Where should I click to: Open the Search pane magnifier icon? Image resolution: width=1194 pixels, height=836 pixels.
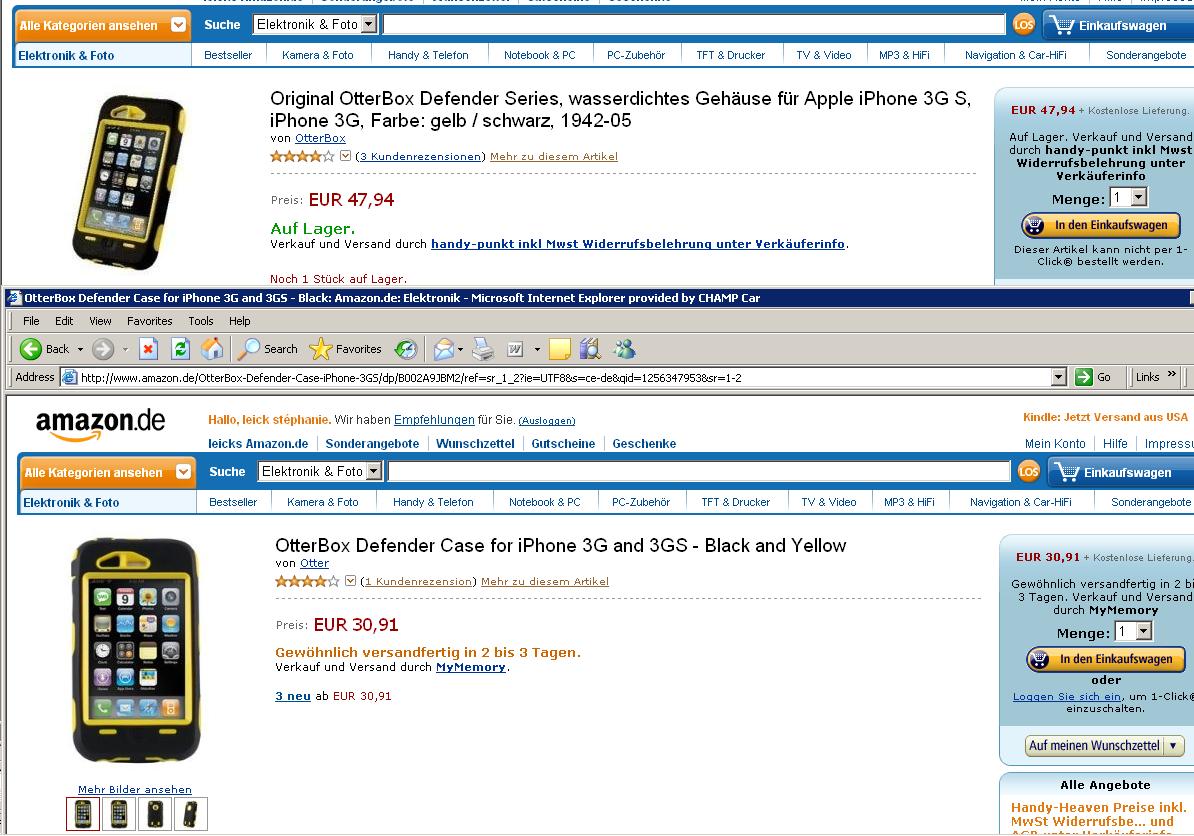point(248,349)
